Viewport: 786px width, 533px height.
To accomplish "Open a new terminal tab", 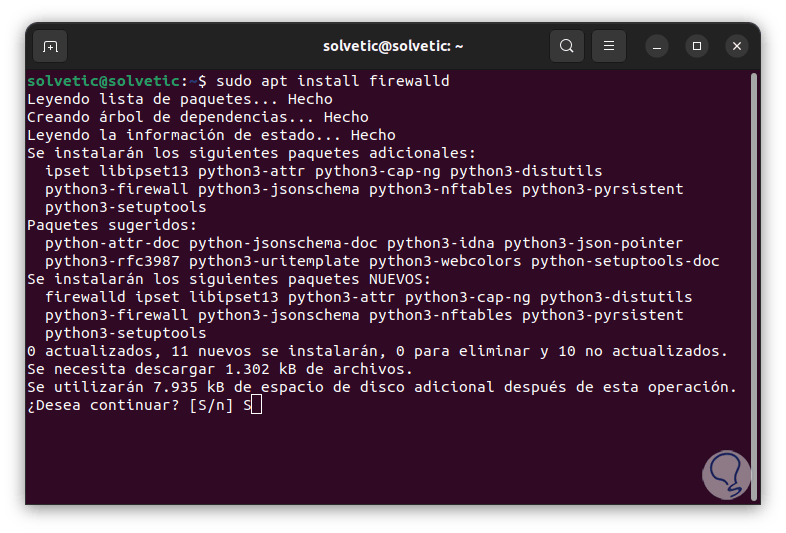I will (50, 46).
